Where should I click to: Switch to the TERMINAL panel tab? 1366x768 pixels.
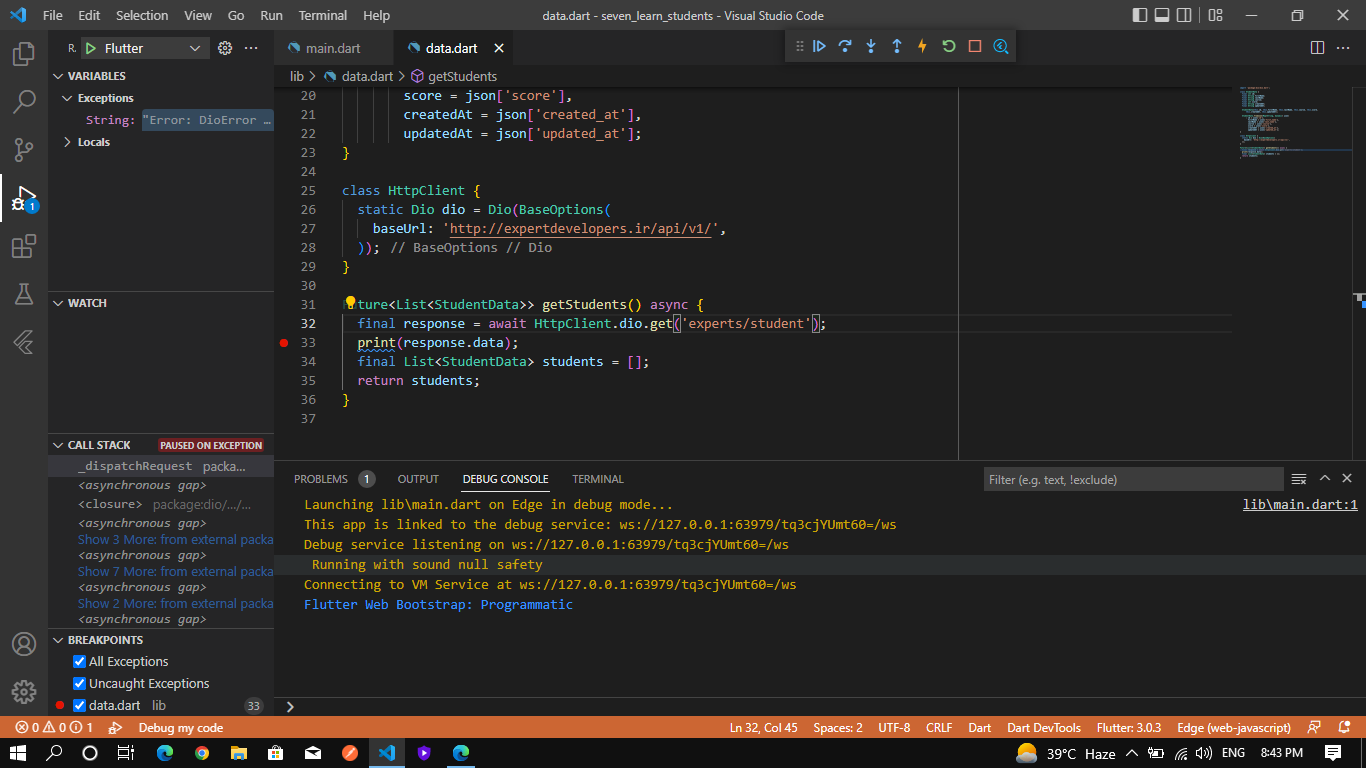pos(598,479)
